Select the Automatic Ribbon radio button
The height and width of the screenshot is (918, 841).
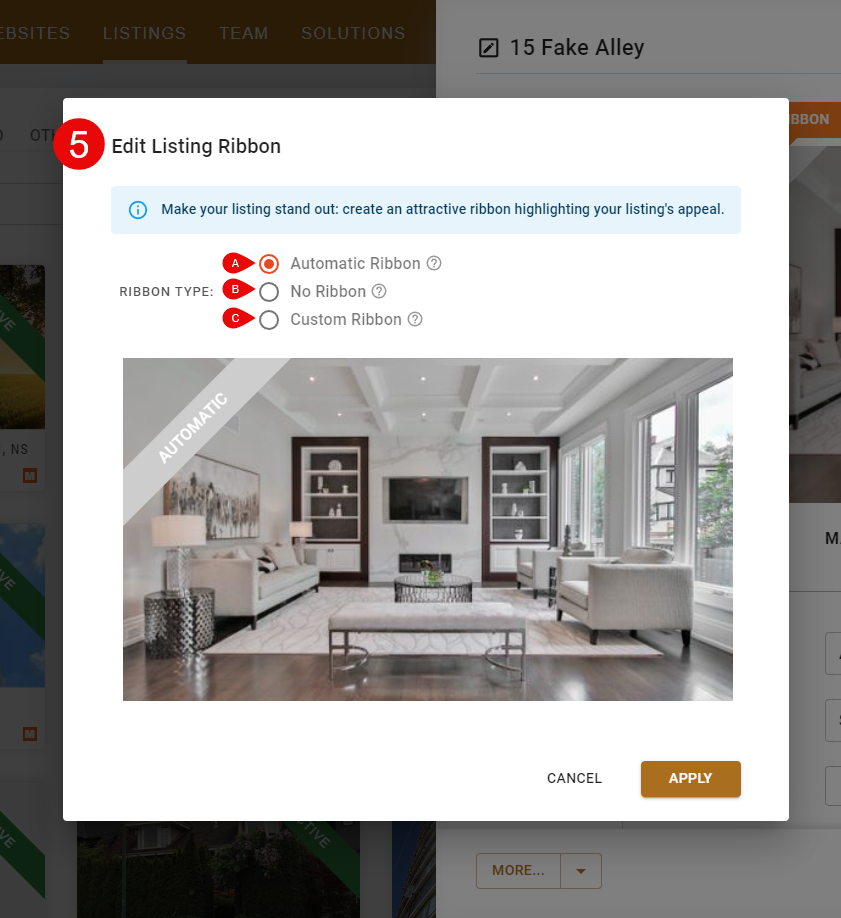tap(269, 264)
